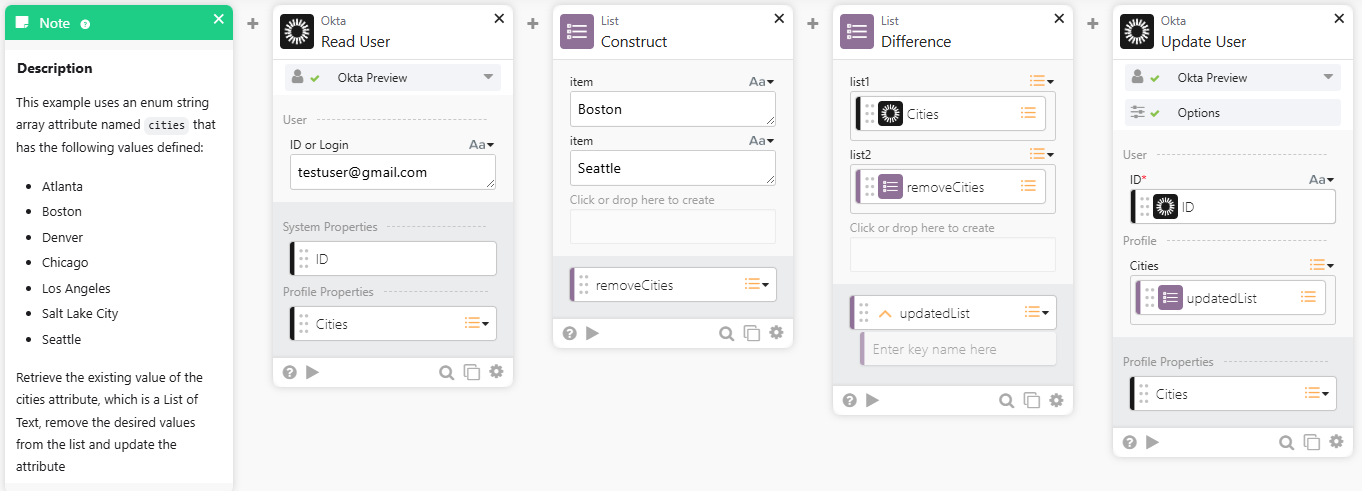Screen dimensions: 1362x491
Task: Change type dropdown of Boston item
Action: [x=761, y=82]
